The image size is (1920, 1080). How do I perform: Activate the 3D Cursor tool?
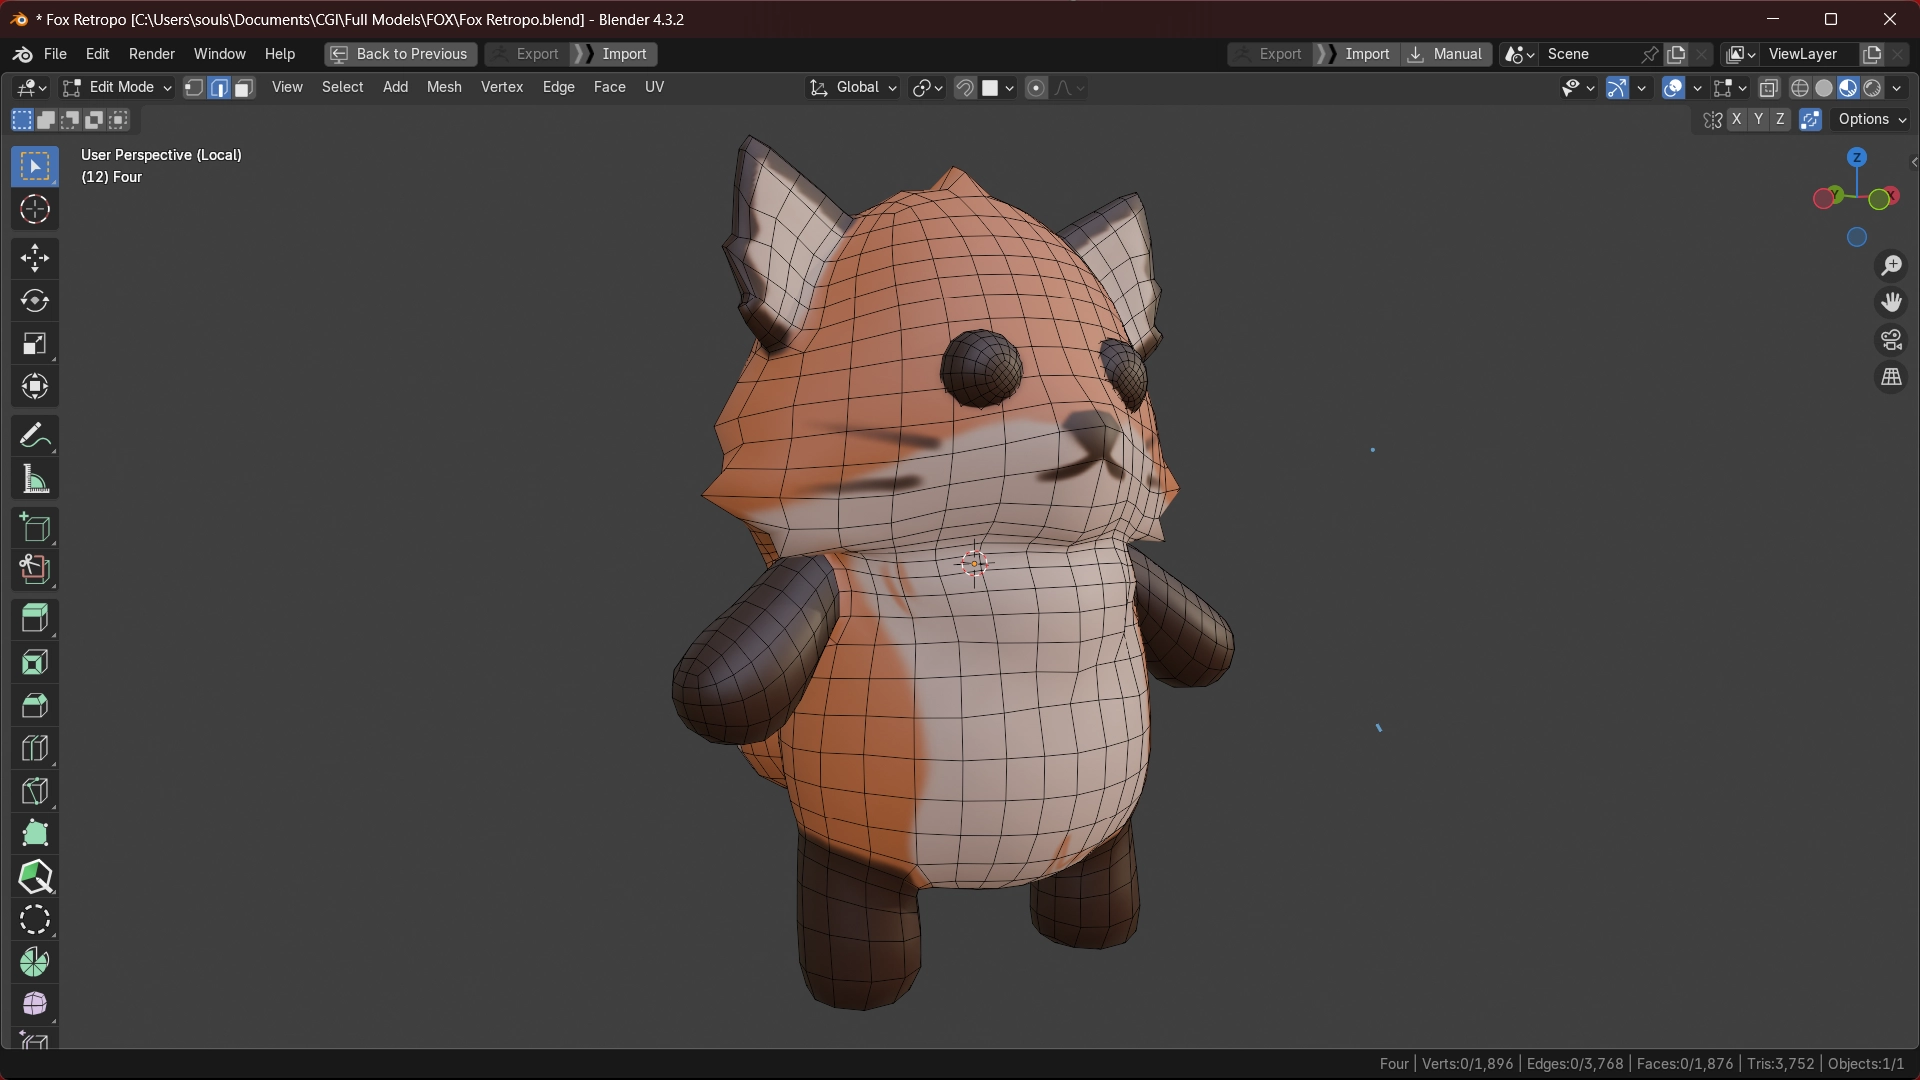[x=35, y=210]
